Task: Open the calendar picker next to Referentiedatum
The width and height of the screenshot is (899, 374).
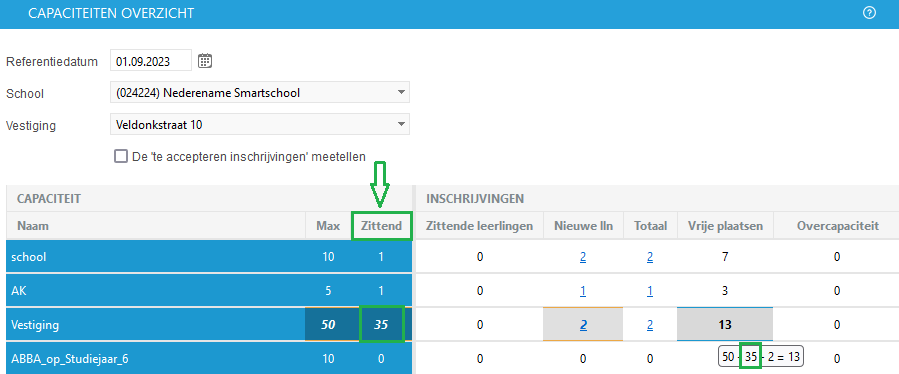Action: tap(205, 61)
